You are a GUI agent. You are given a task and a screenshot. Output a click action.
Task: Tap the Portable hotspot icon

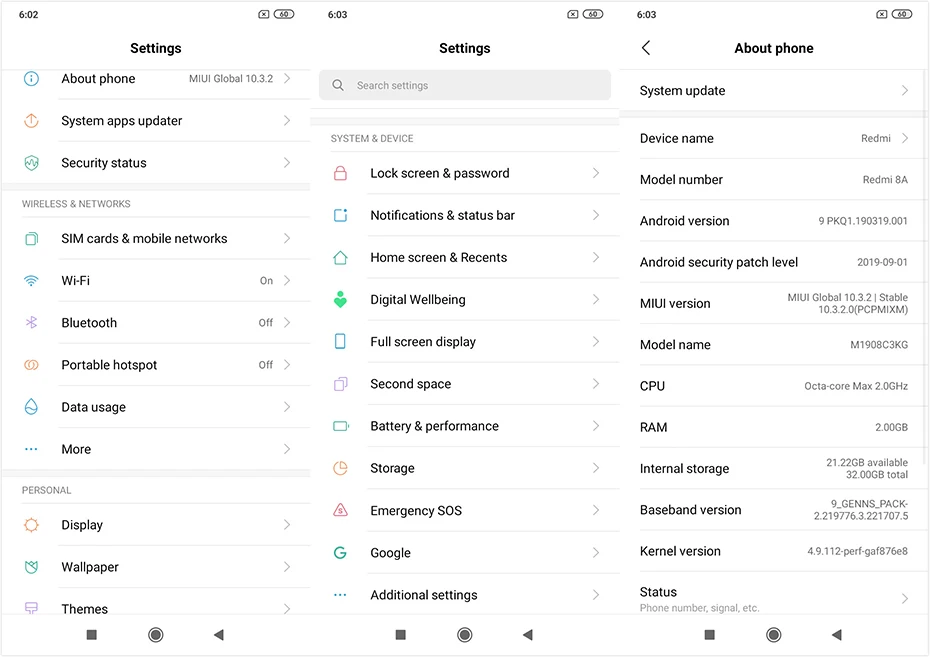point(31,365)
